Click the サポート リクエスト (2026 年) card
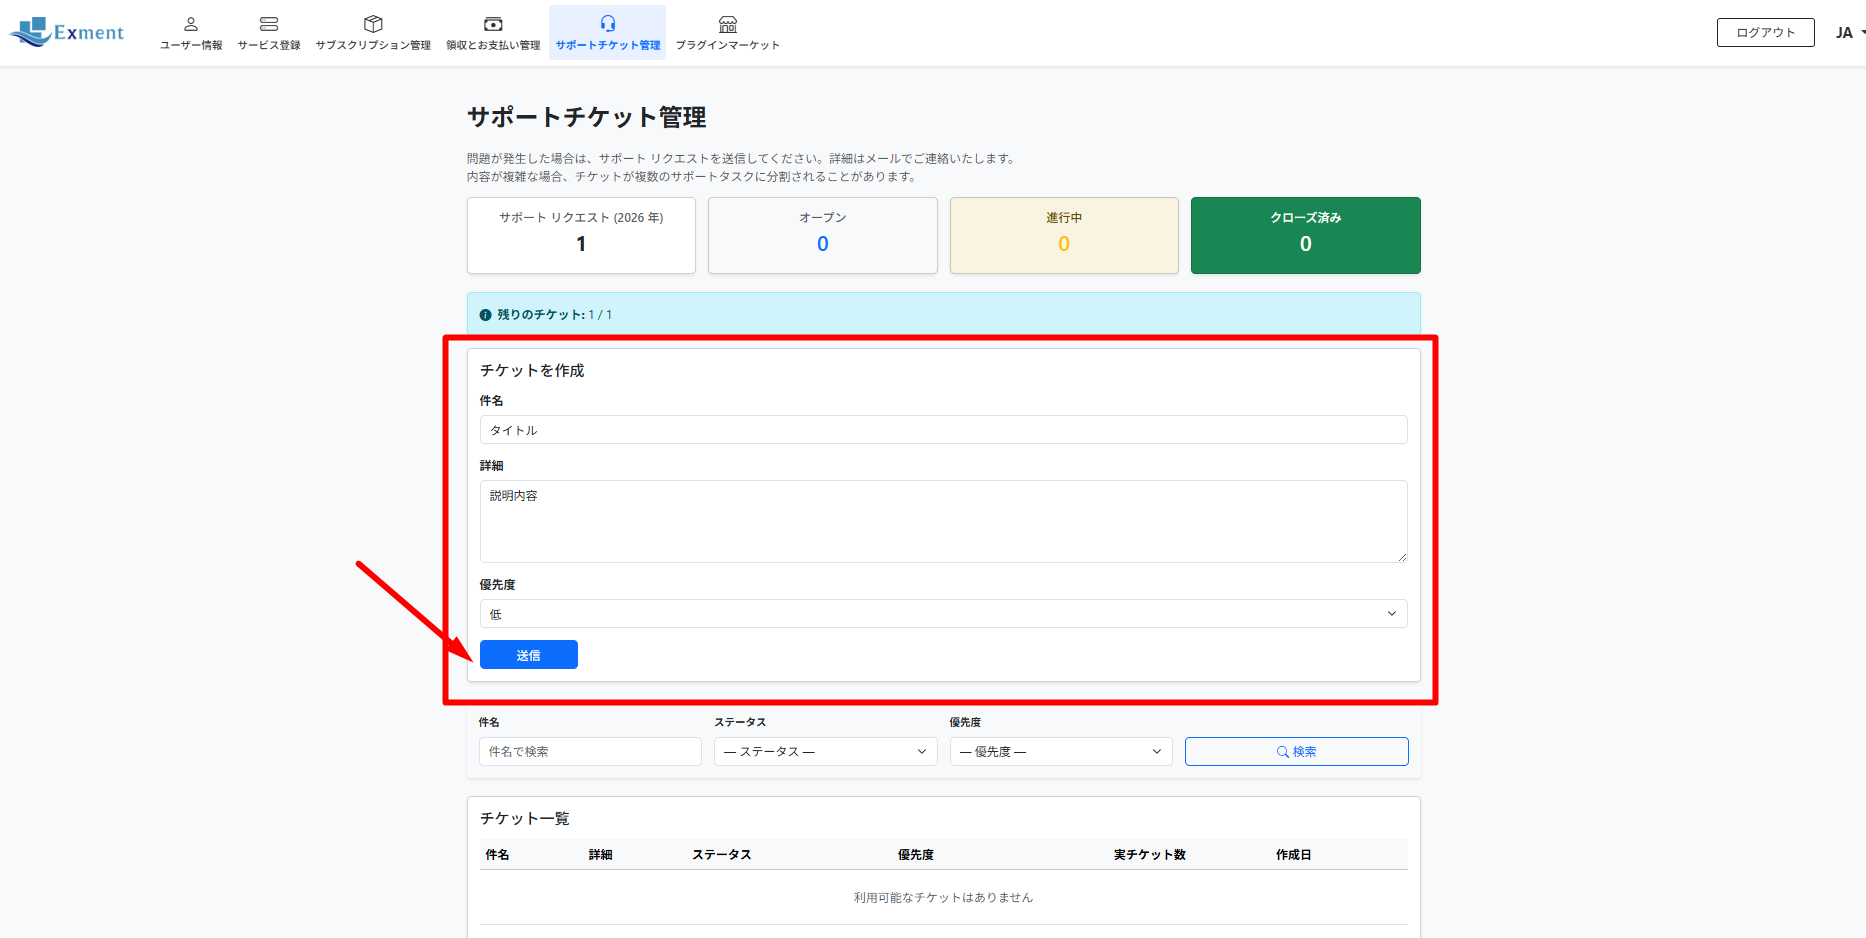1866x938 pixels. 581,235
